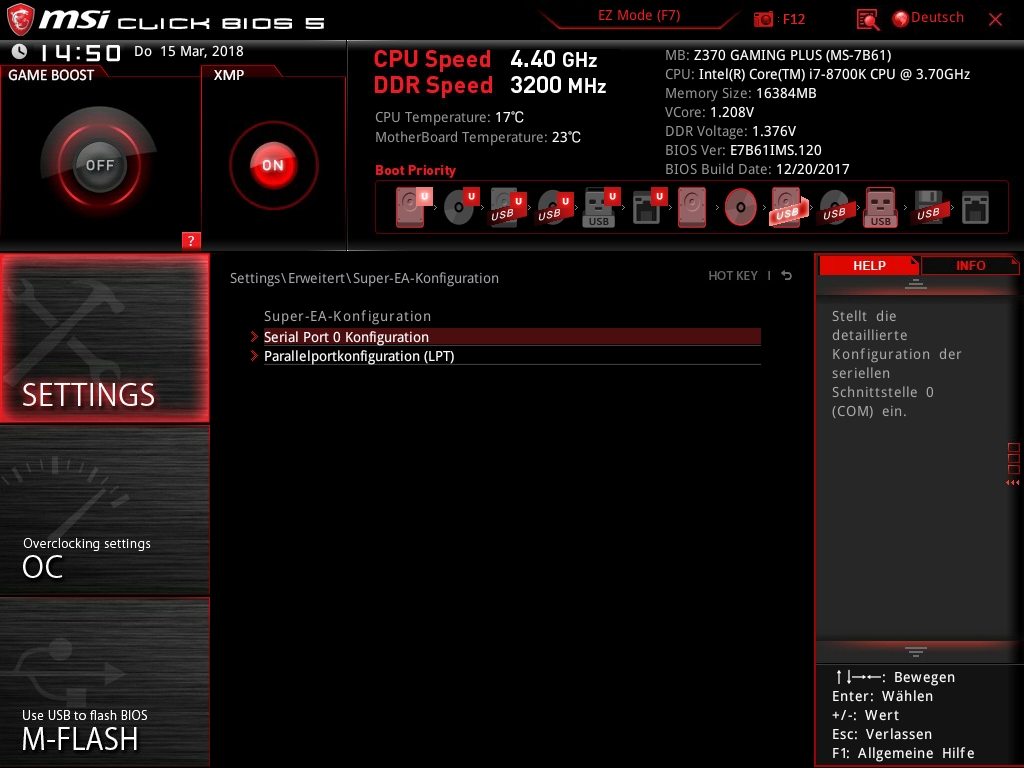Open Serial Port 0 Konfiguration submenu
Image resolution: width=1024 pixels, height=768 pixels.
511,337
